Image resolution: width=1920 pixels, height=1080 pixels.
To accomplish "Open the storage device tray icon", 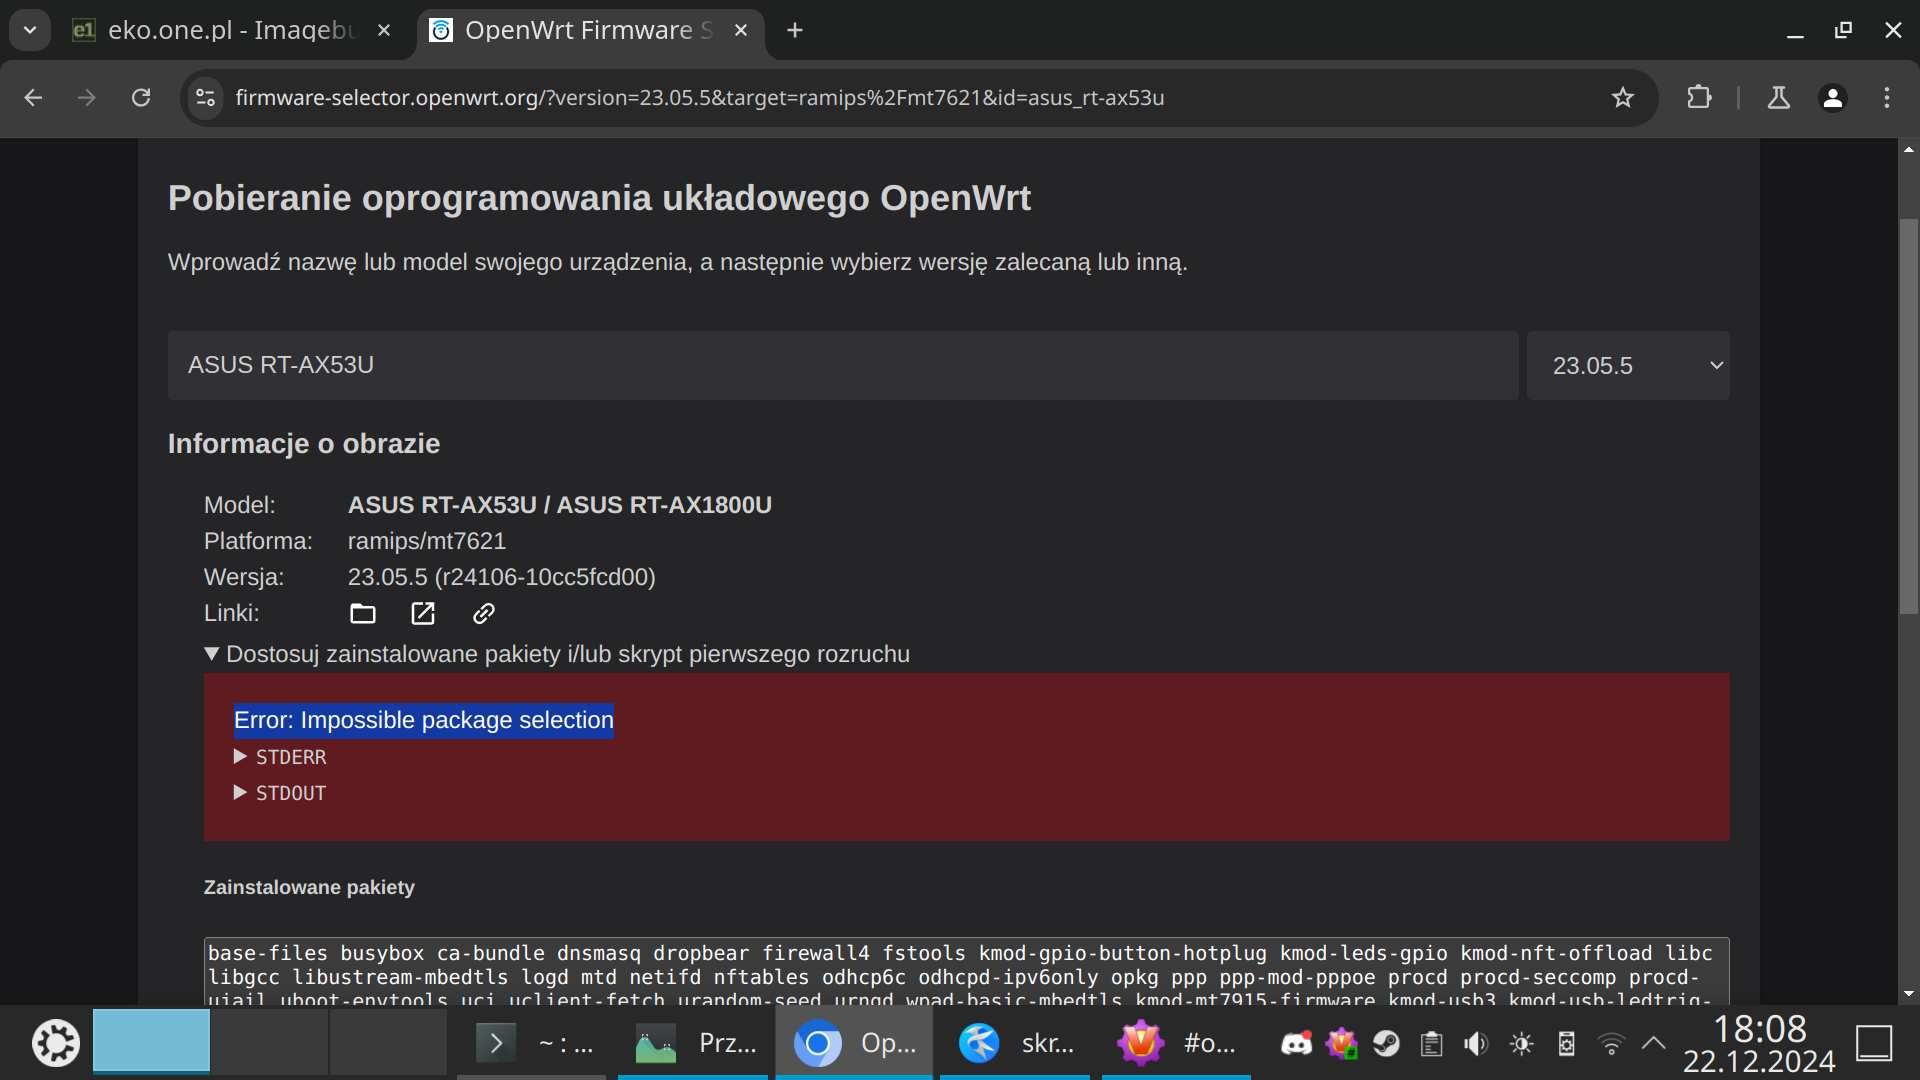I will pos(1567,1045).
